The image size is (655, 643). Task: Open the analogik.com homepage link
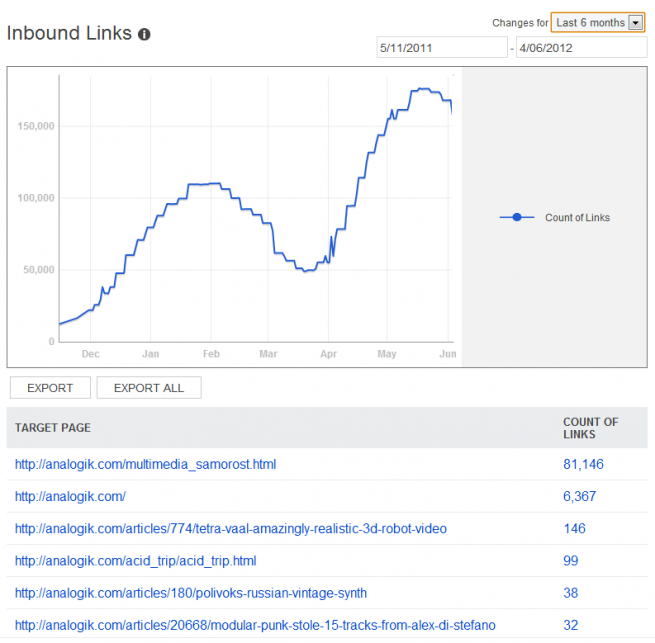[70, 497]
